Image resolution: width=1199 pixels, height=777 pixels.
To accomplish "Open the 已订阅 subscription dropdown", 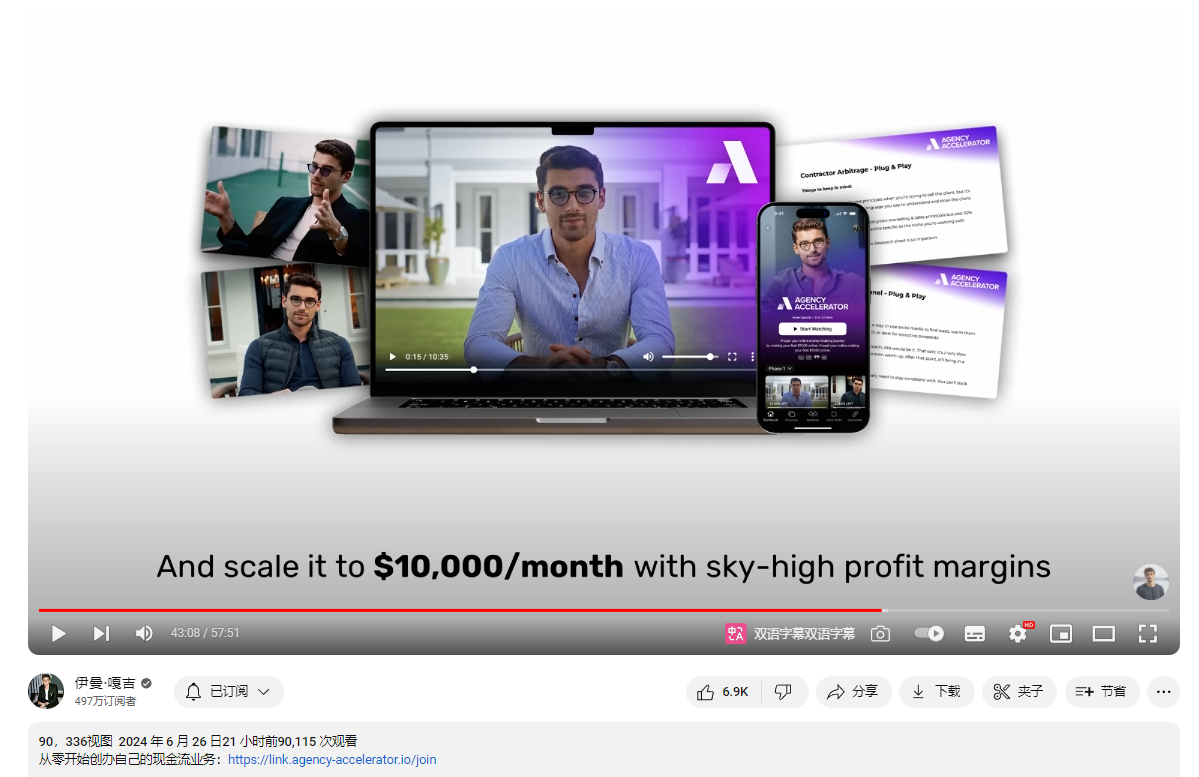I will (228, 691).
